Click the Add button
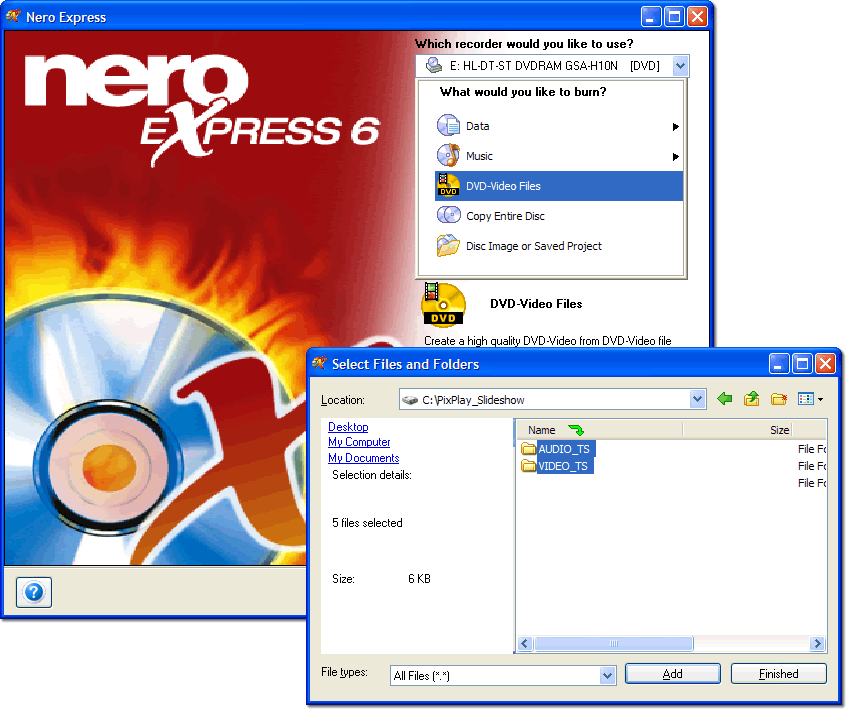Viewport: 846px width, 709px height. [672, 674]
